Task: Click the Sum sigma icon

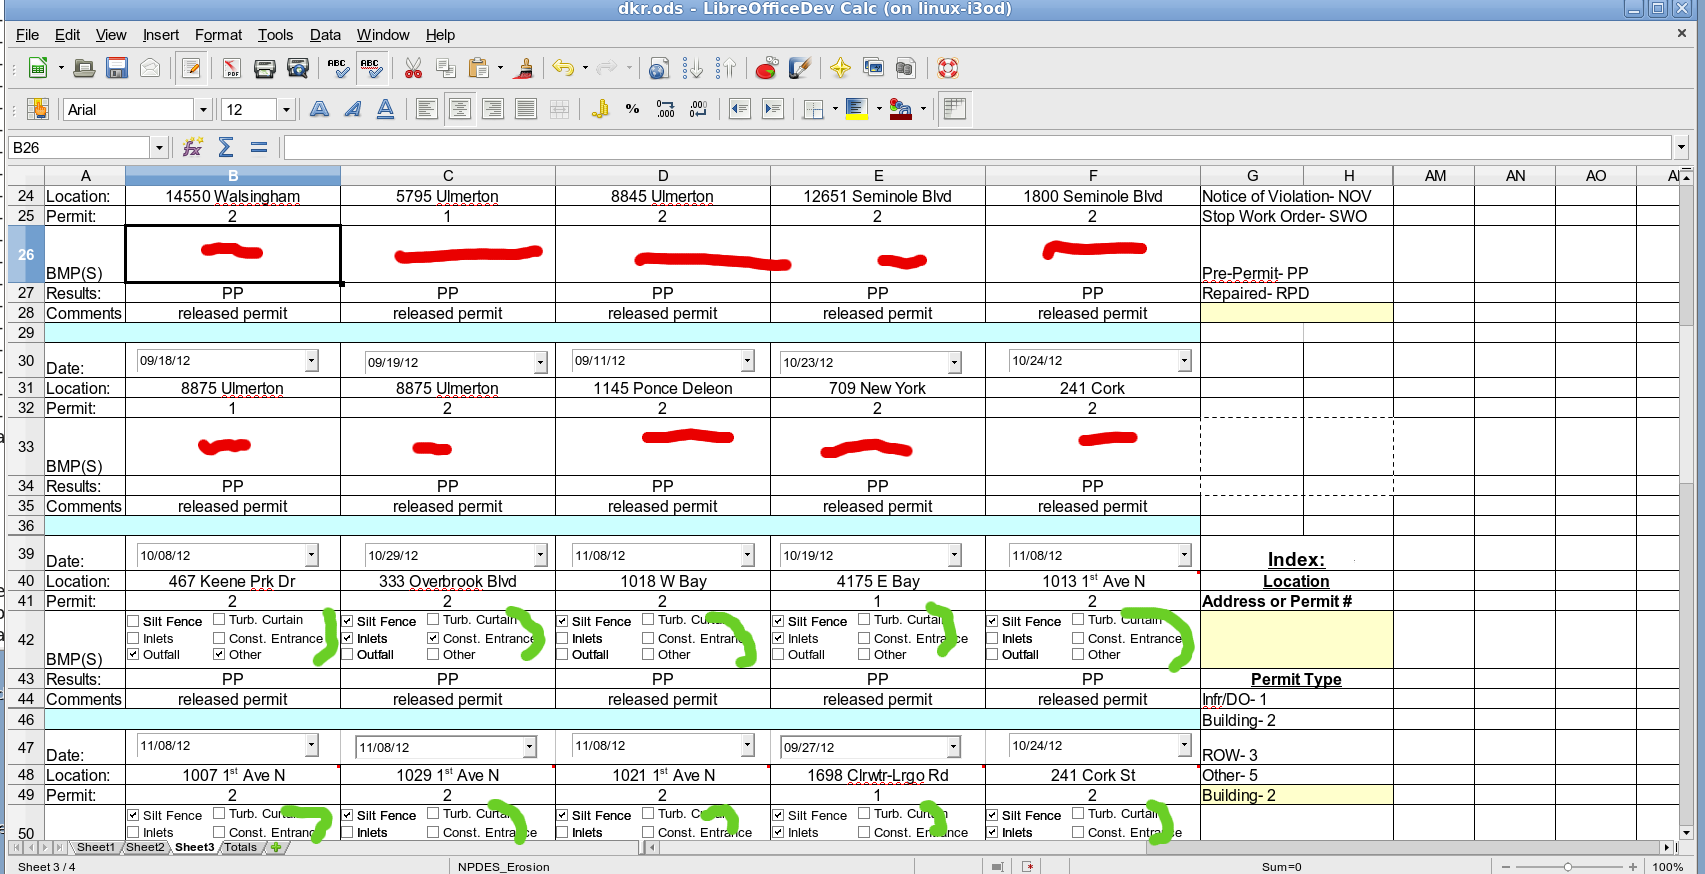Action: (x=226, y=148)
